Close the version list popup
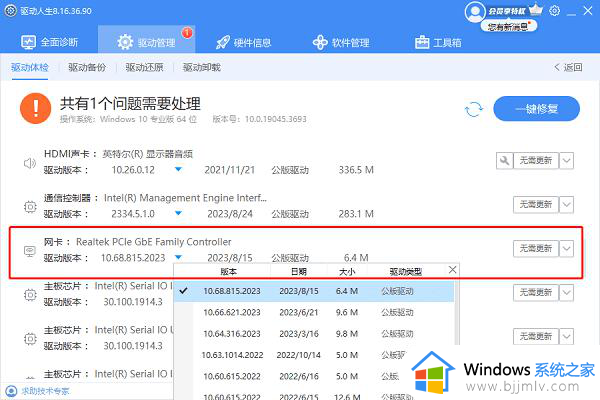 (x=452, y=270)
